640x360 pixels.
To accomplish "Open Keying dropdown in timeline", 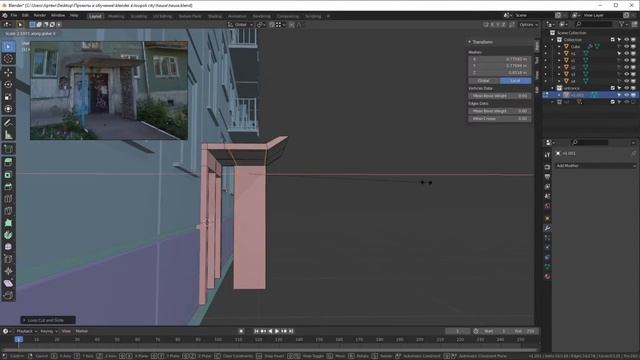I will pyautogui.click(x=49, y=331).
